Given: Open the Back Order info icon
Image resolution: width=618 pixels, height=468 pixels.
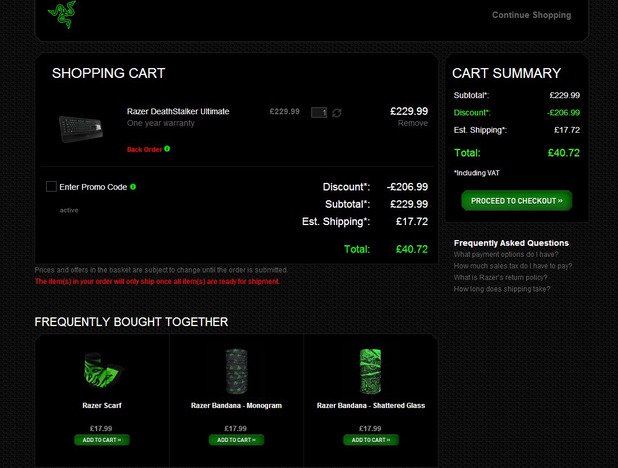Looking at the screenshot, I should point(167,149).
